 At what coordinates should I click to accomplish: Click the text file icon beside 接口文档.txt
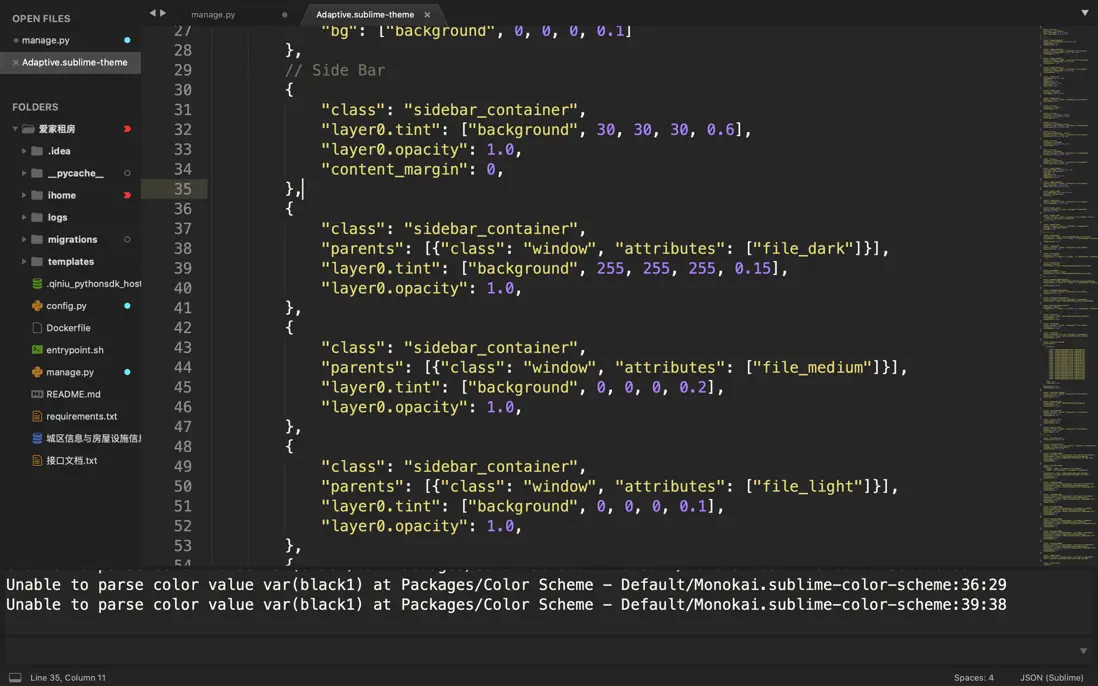[x=37, y=461]
